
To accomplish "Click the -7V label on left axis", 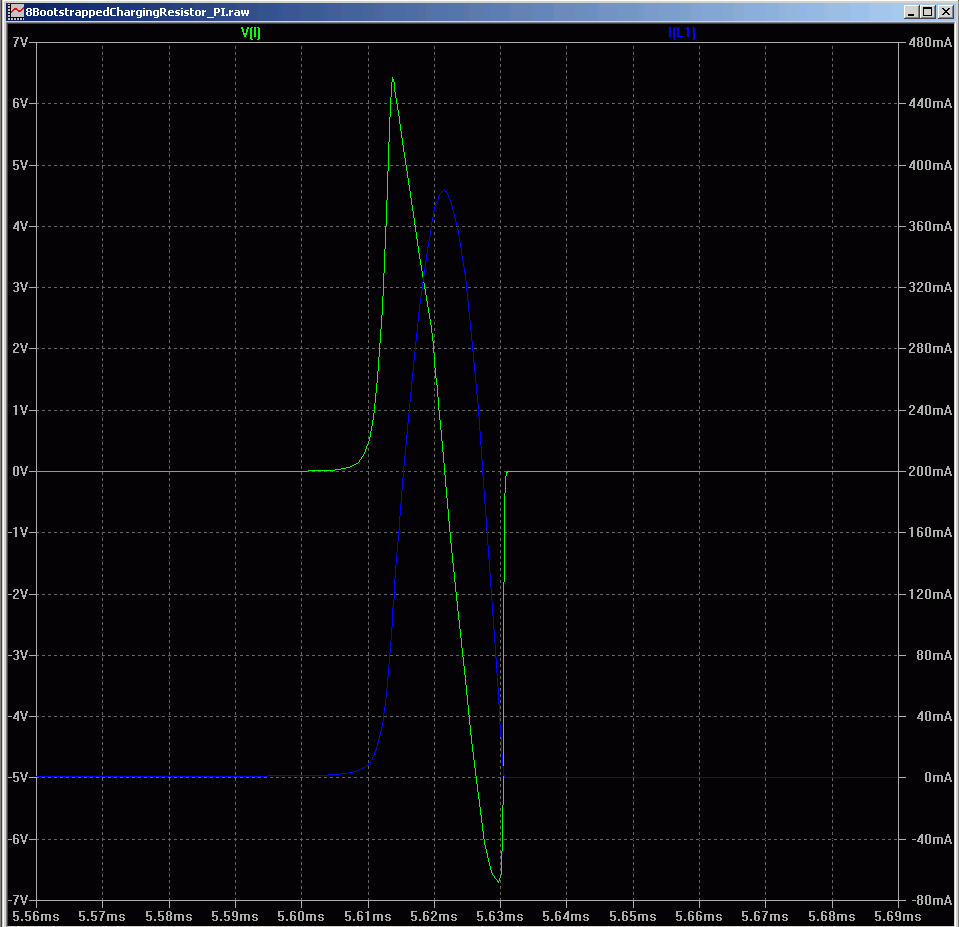I will point(19,900).
